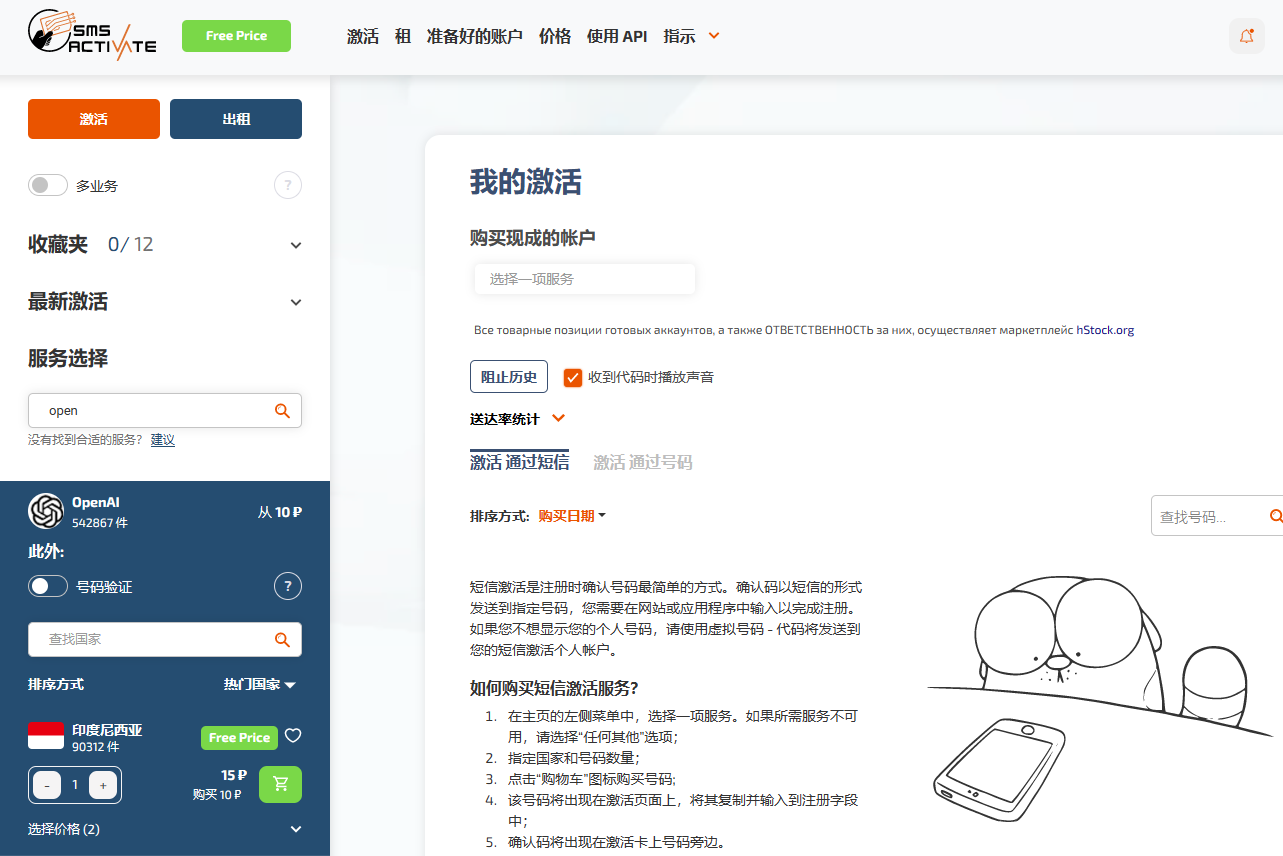The height and width of the screenshot is (856, 1283).
Task: Toggle the 号码验证 switch
Action: 48,586
